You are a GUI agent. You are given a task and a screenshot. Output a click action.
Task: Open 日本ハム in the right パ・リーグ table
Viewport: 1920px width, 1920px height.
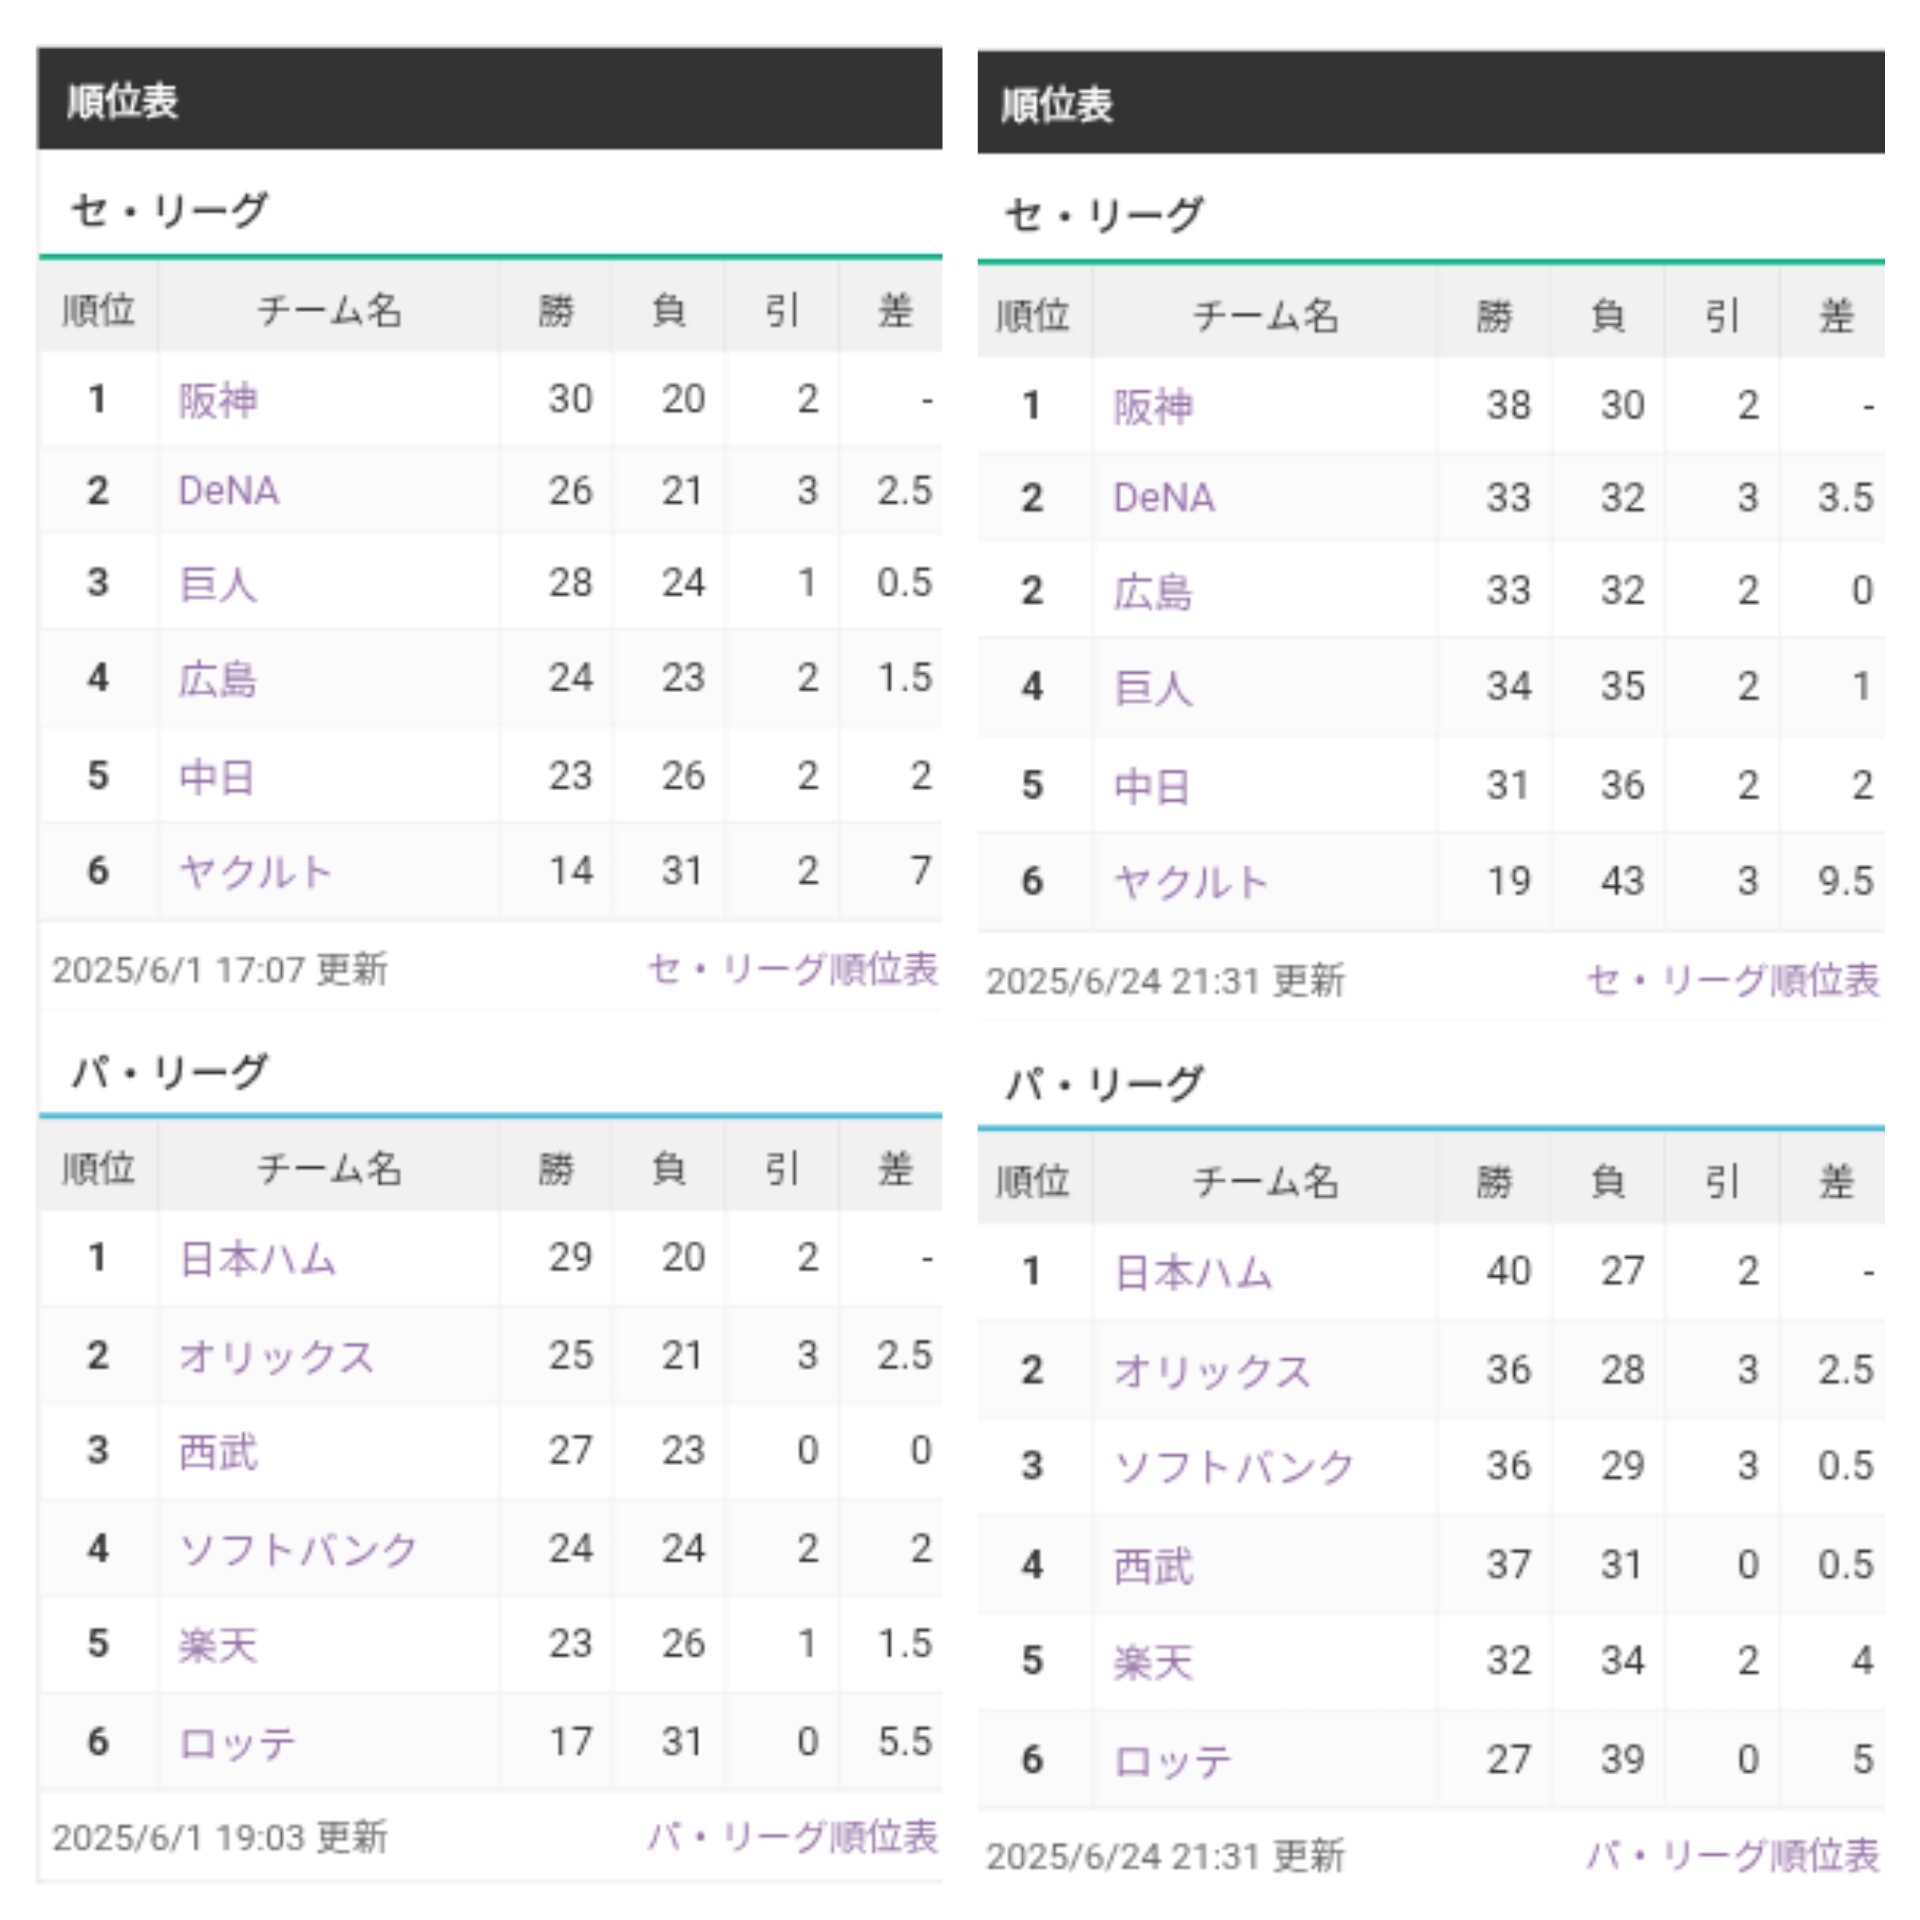pos(1193,1272)
